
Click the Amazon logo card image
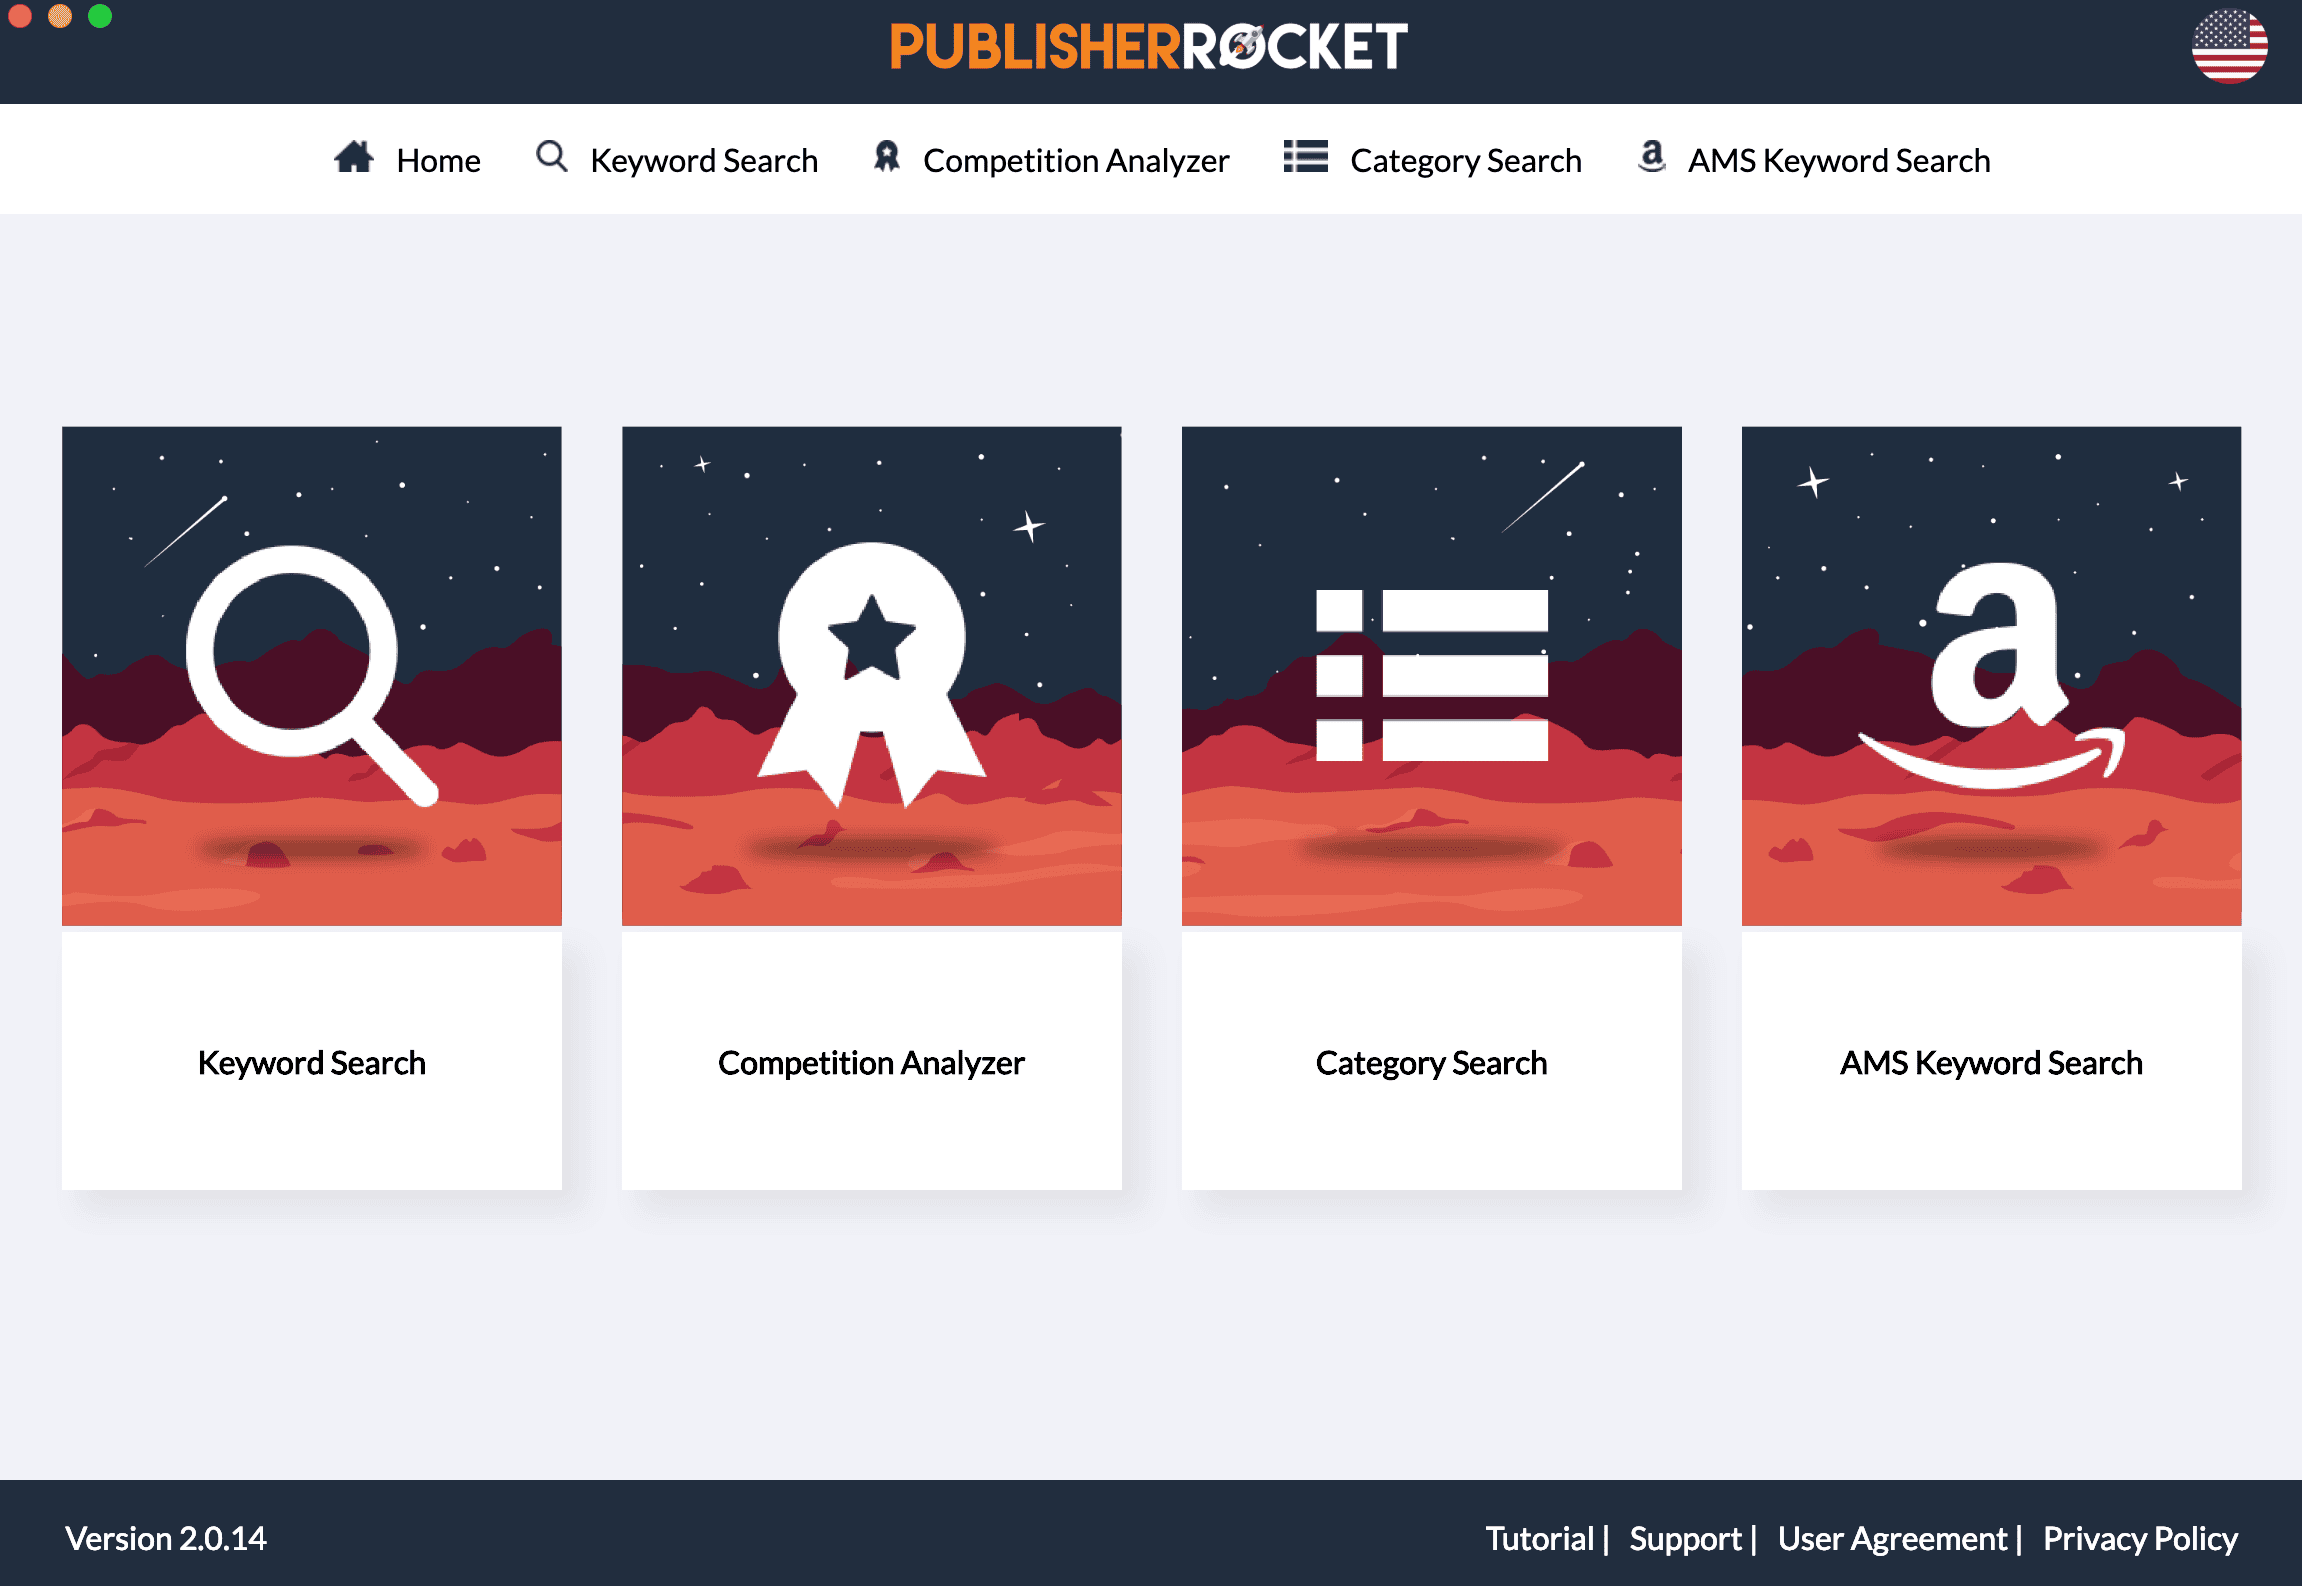1992,676
